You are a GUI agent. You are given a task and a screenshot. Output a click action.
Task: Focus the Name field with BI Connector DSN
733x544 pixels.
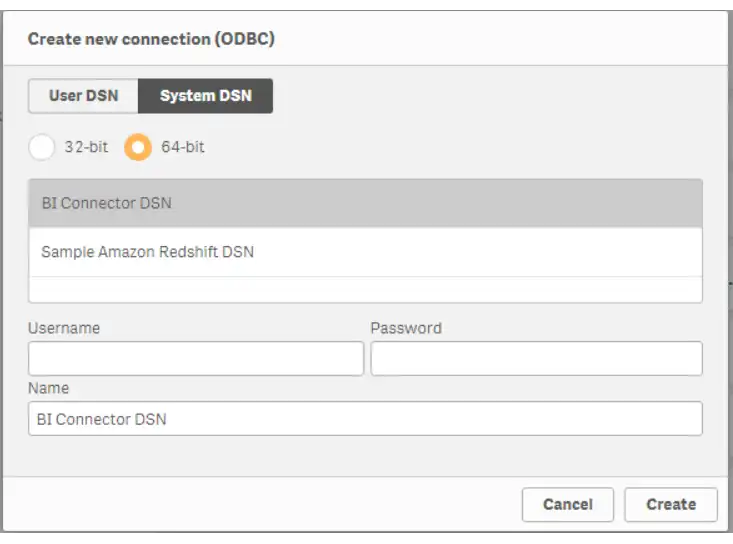point(365,419)
